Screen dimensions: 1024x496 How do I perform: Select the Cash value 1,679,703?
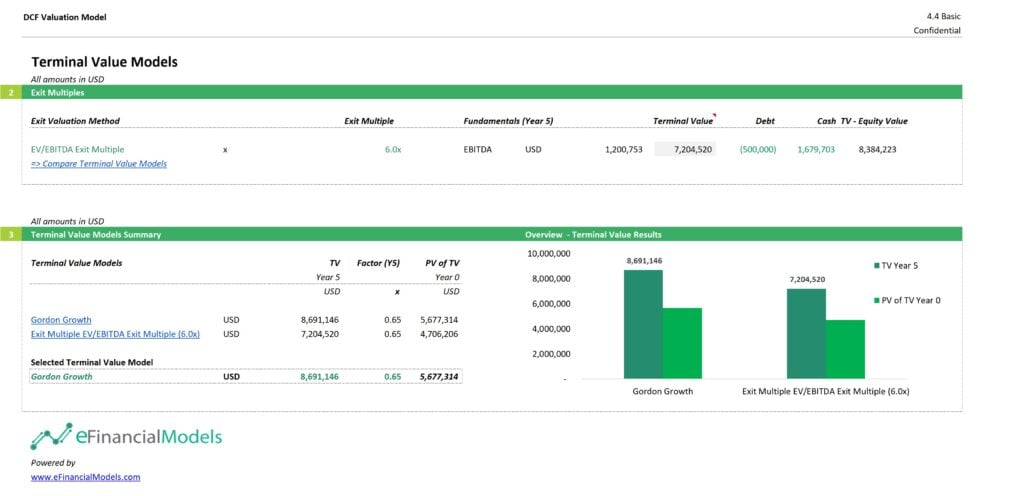[x=816, y=149]
